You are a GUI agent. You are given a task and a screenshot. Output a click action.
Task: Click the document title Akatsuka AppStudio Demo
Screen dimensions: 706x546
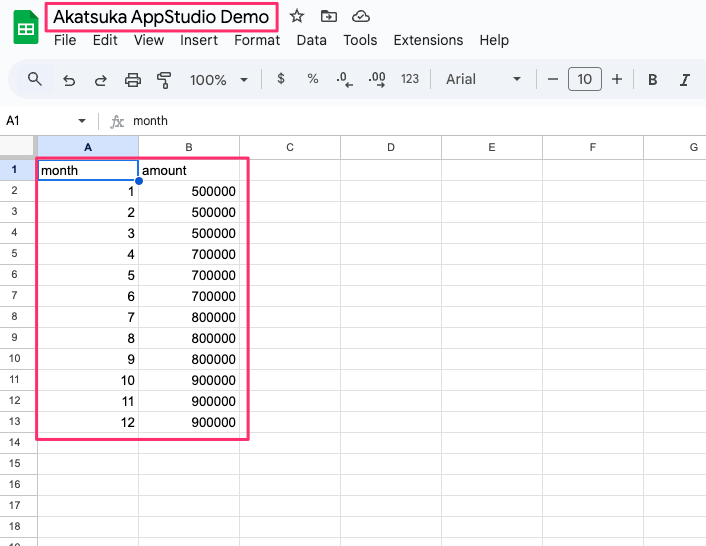click(161, 17)
